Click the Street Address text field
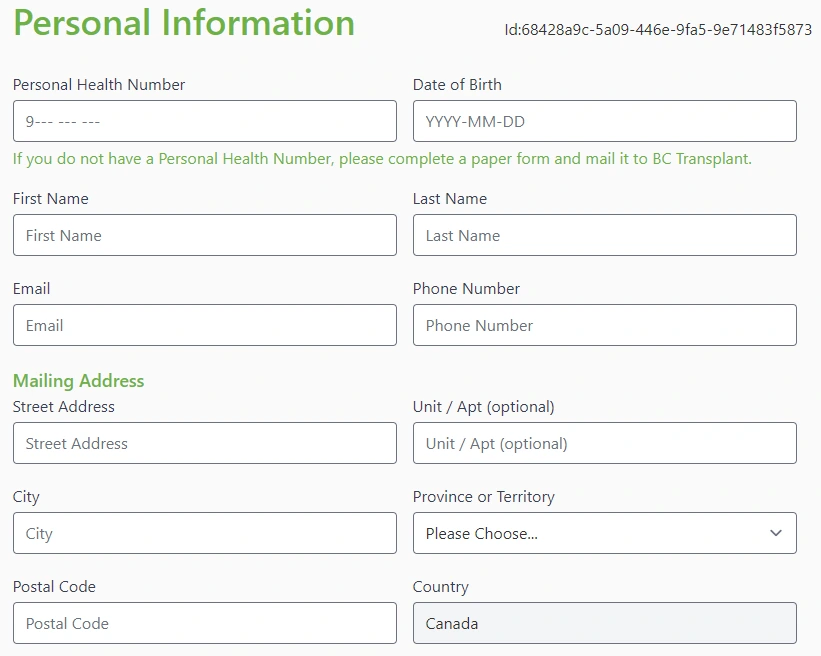This screenshot has width=821, height=656. tap(204, 443)
